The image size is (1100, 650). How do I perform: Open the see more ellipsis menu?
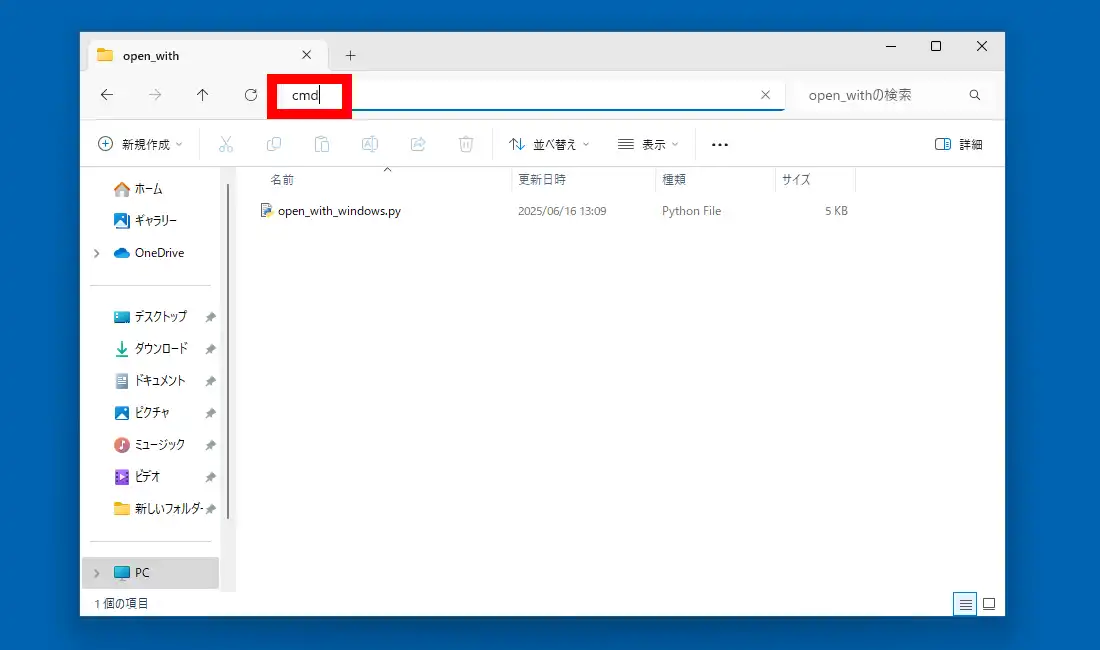click(x=720, y=144)
